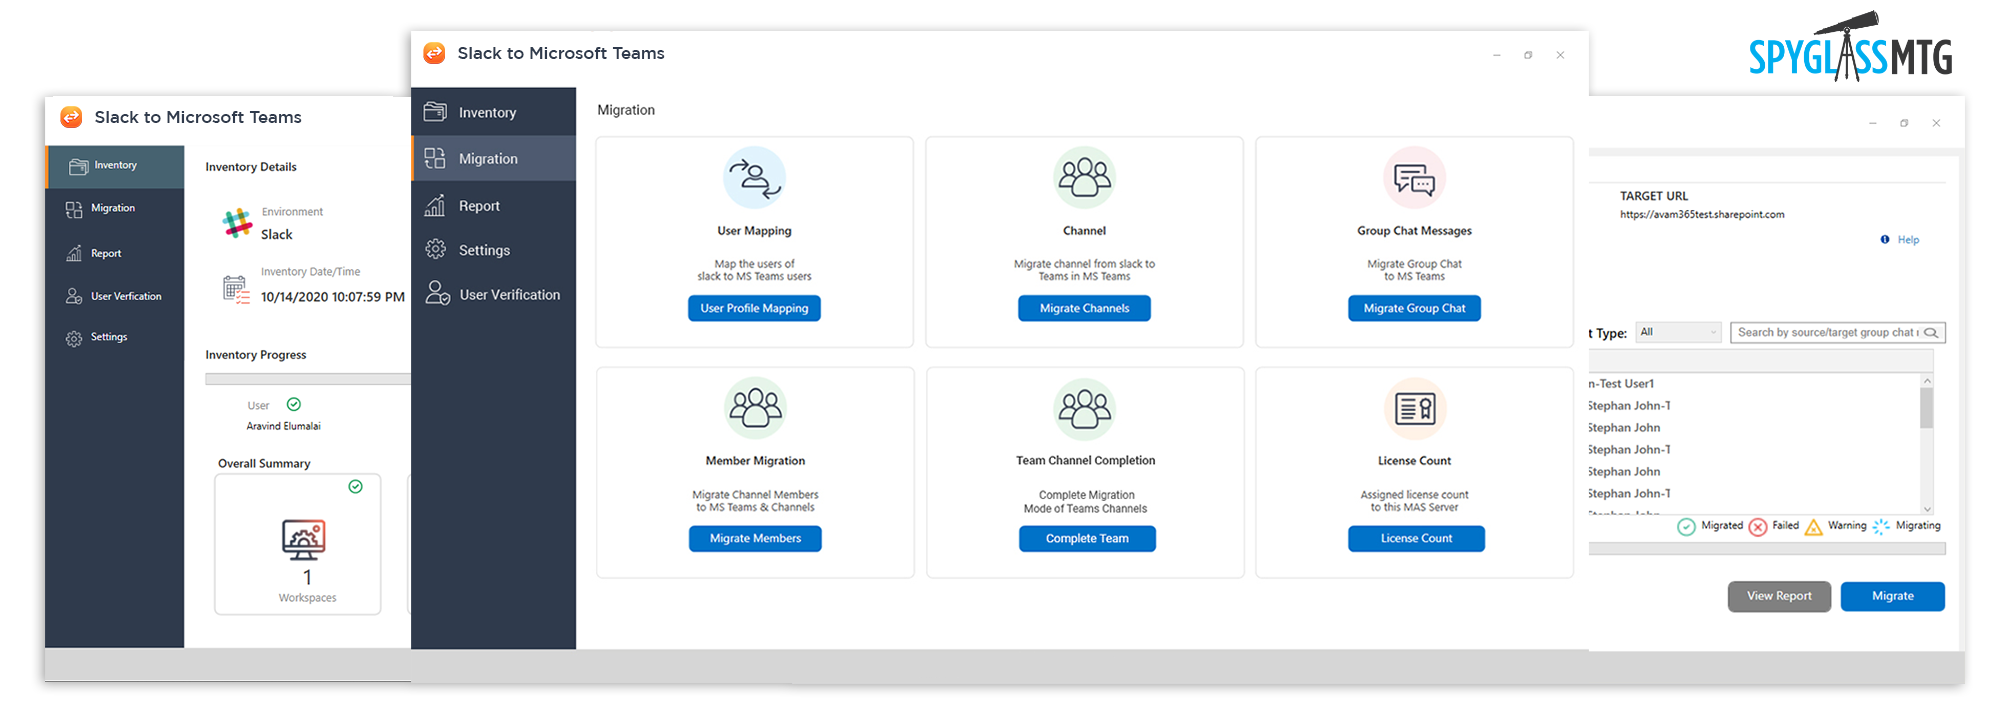The width and height of the screenshot is (2000, 719).
Task: Click the Team Channel Completion card icon
Action: [x=1085, y=408]
